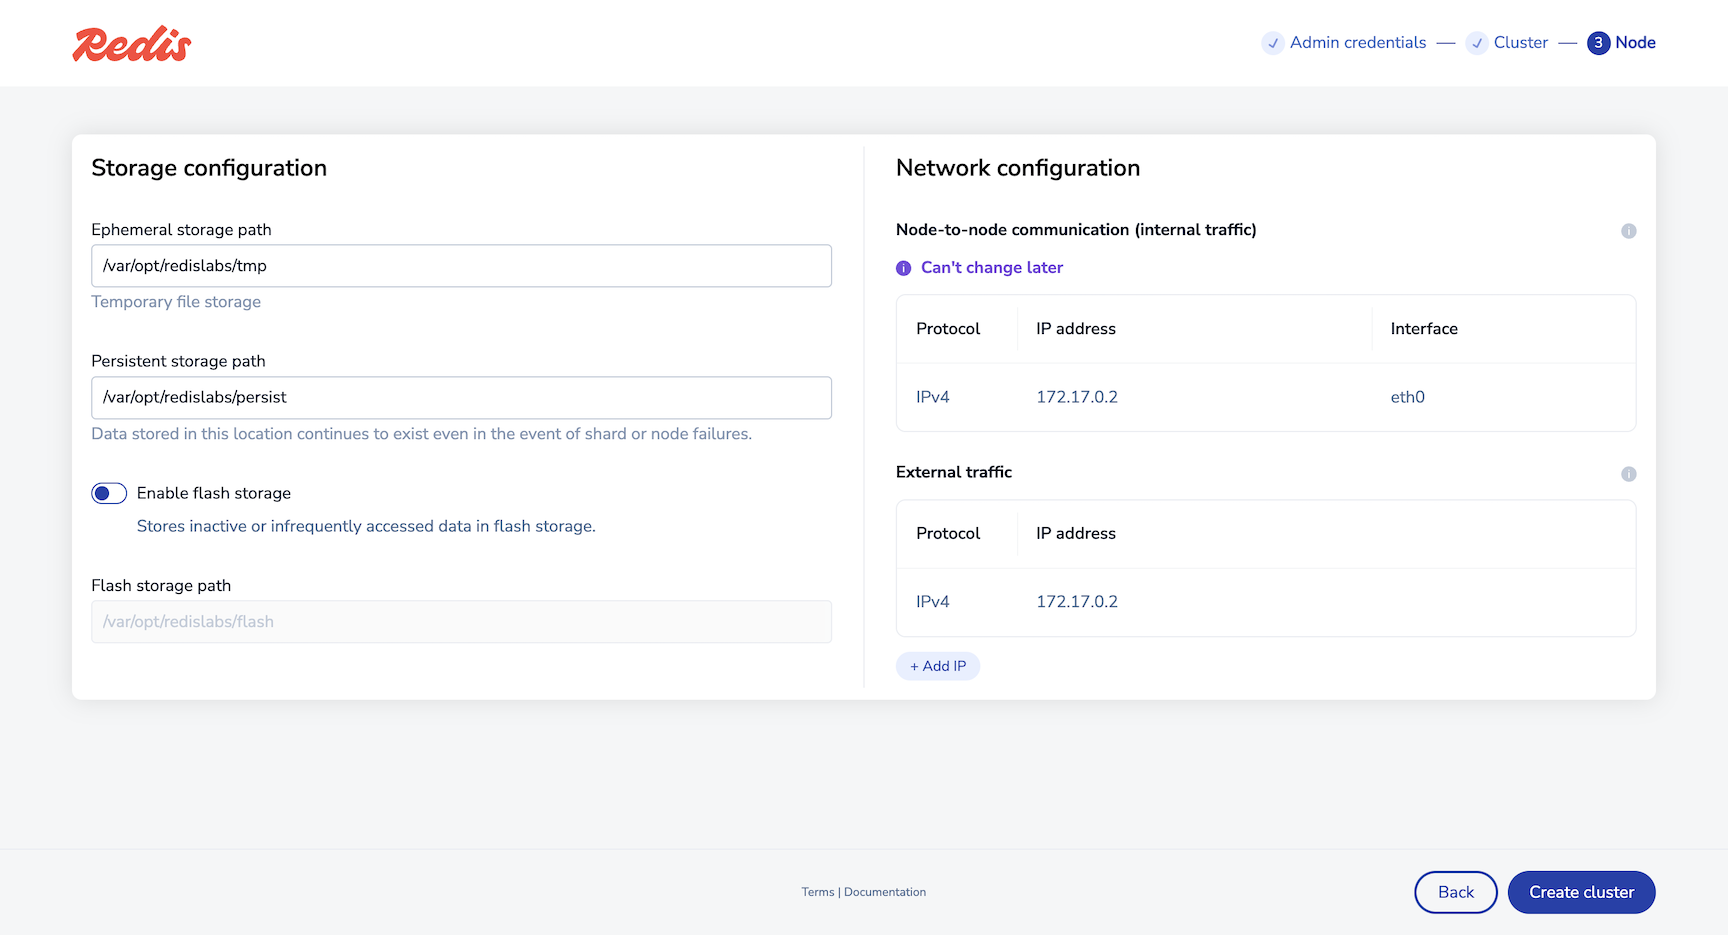Click the purple "Can't change later" info icon
1728x935 pixels.
[904, 268]
